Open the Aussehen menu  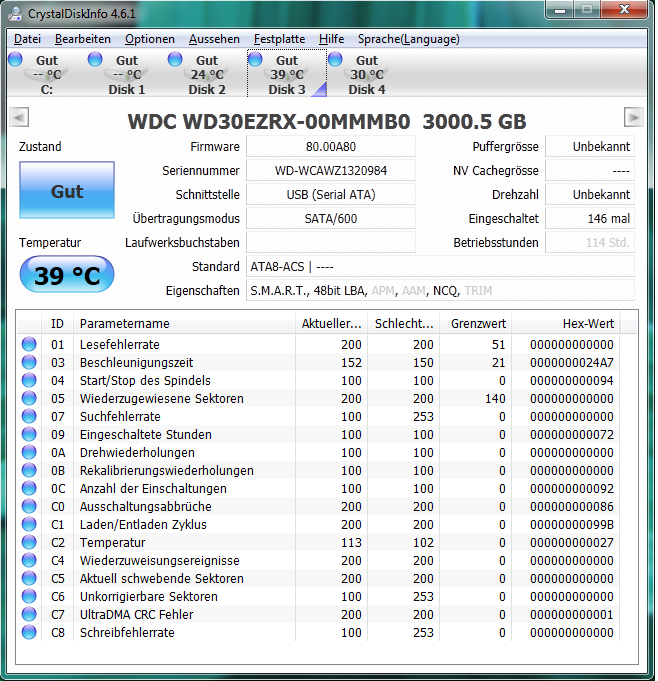pos(214,39)
